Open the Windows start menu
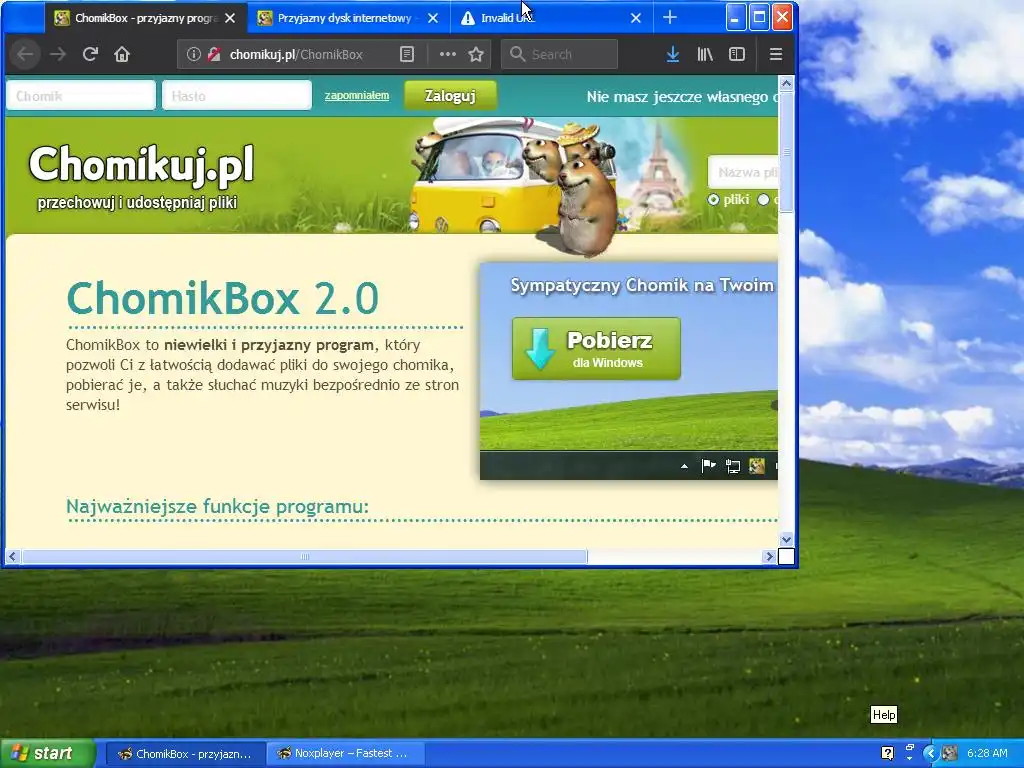Screen dimensions: 1024x768 [47, 754]
